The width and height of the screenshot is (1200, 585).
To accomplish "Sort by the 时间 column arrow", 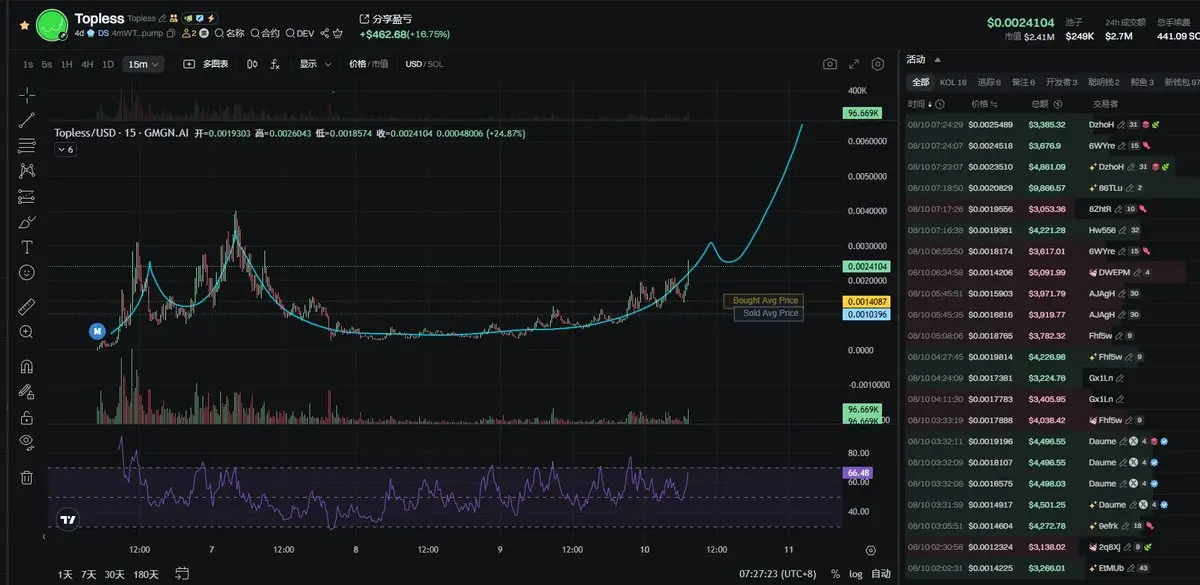I will (932, 104).
